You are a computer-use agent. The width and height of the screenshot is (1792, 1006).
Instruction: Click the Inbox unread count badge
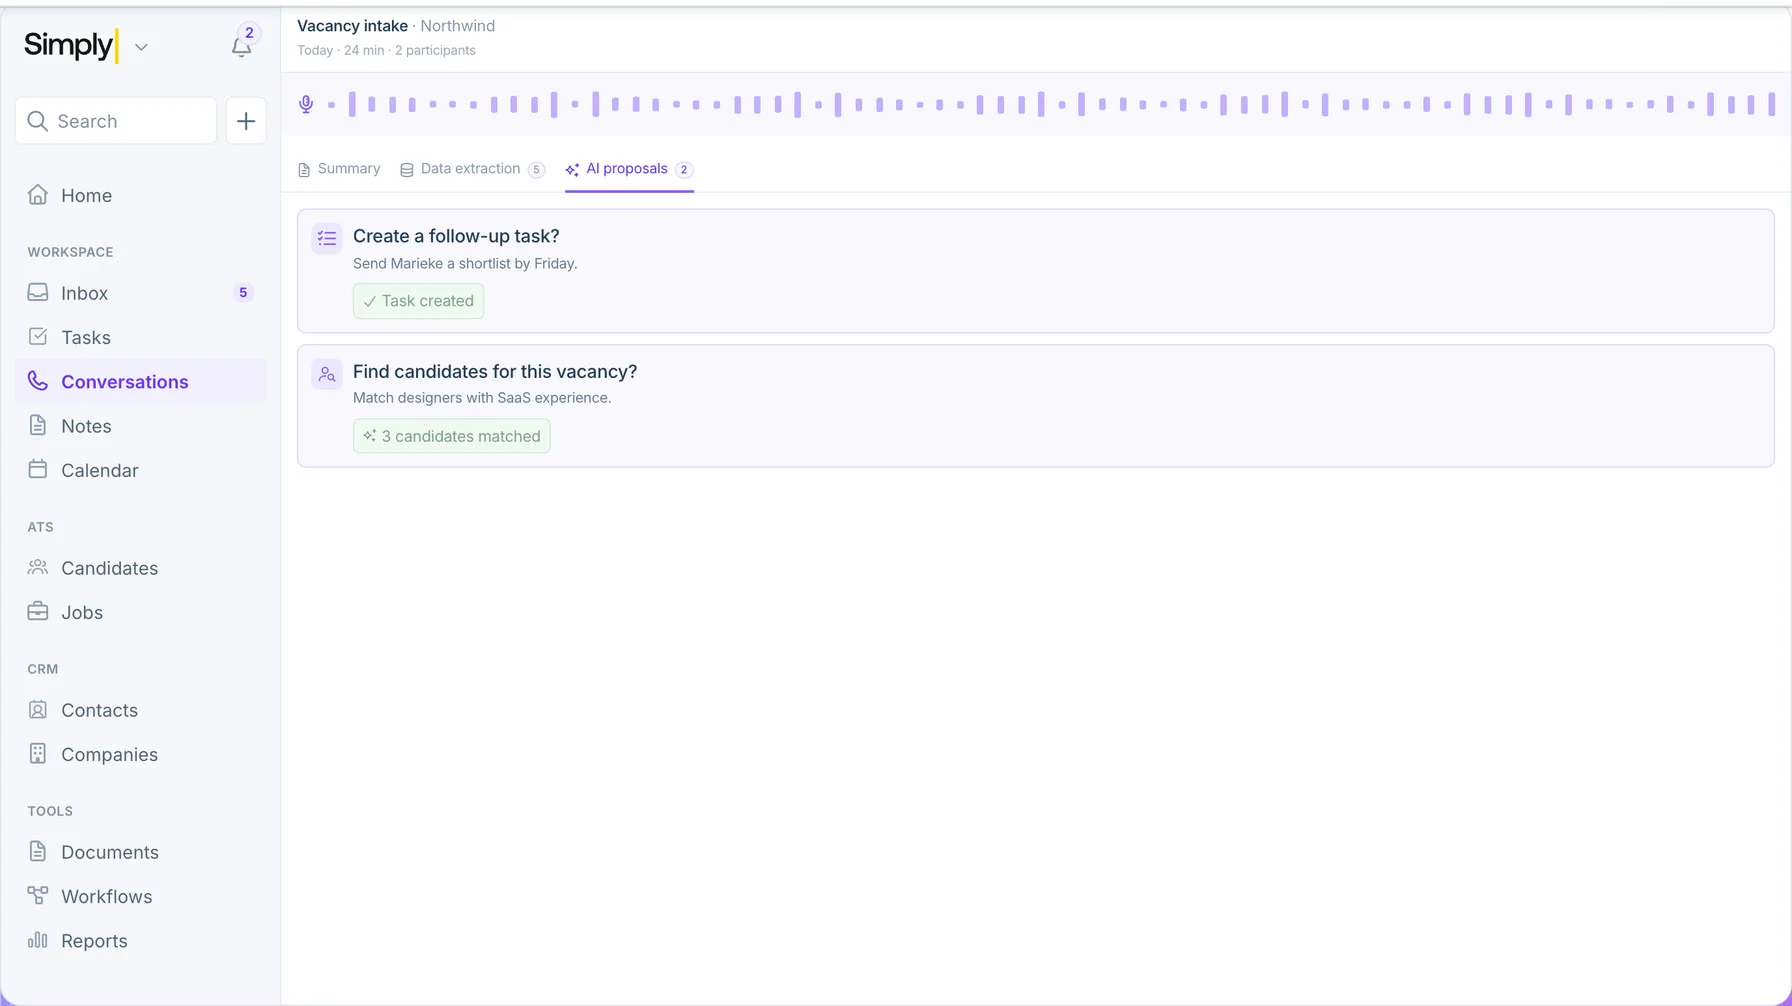pyautogui.click(x=243, y=293)
